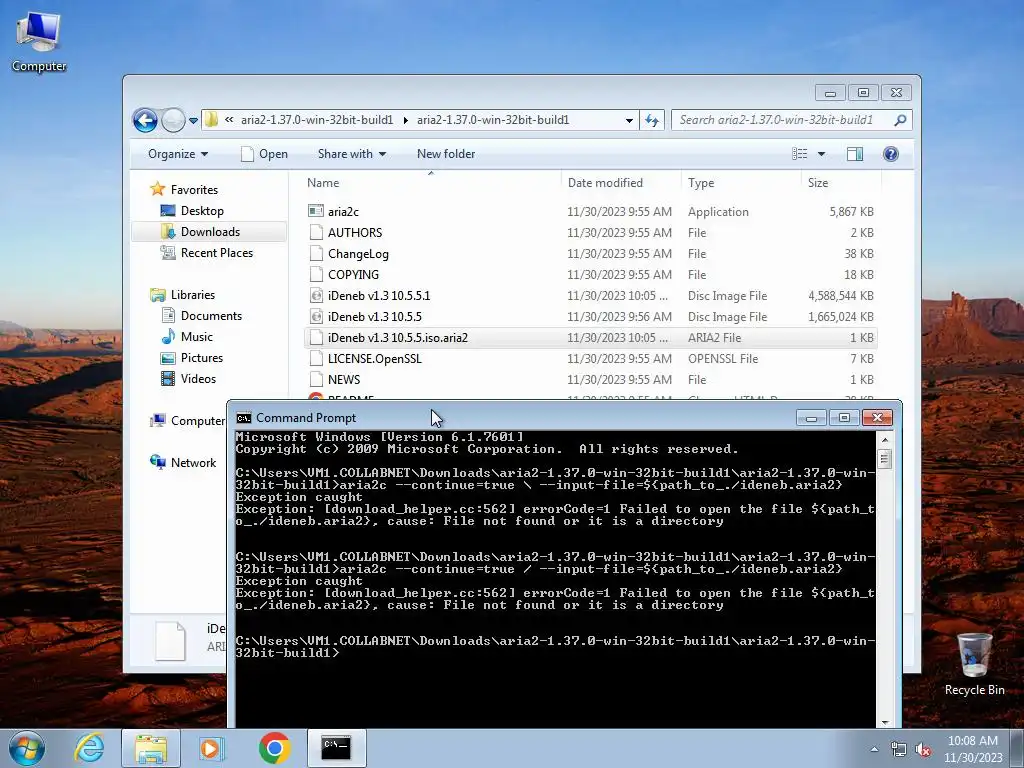
Task: Open Pictures library in navigation pane
Action: pos(202,358)
